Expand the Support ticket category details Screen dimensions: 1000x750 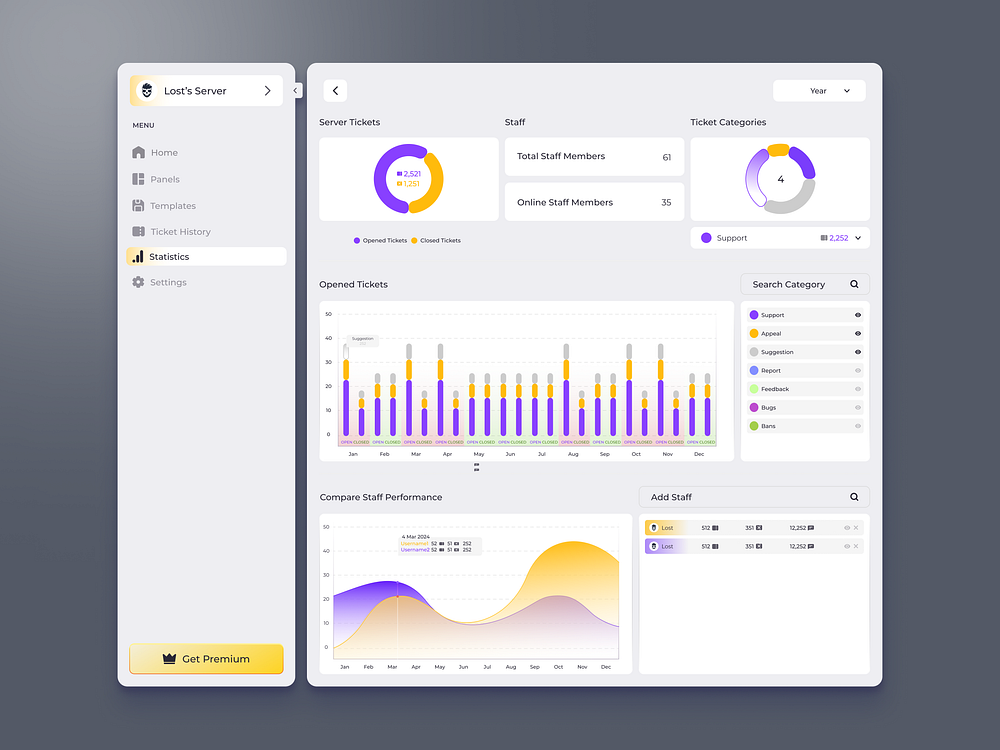[x=860, y=237]
